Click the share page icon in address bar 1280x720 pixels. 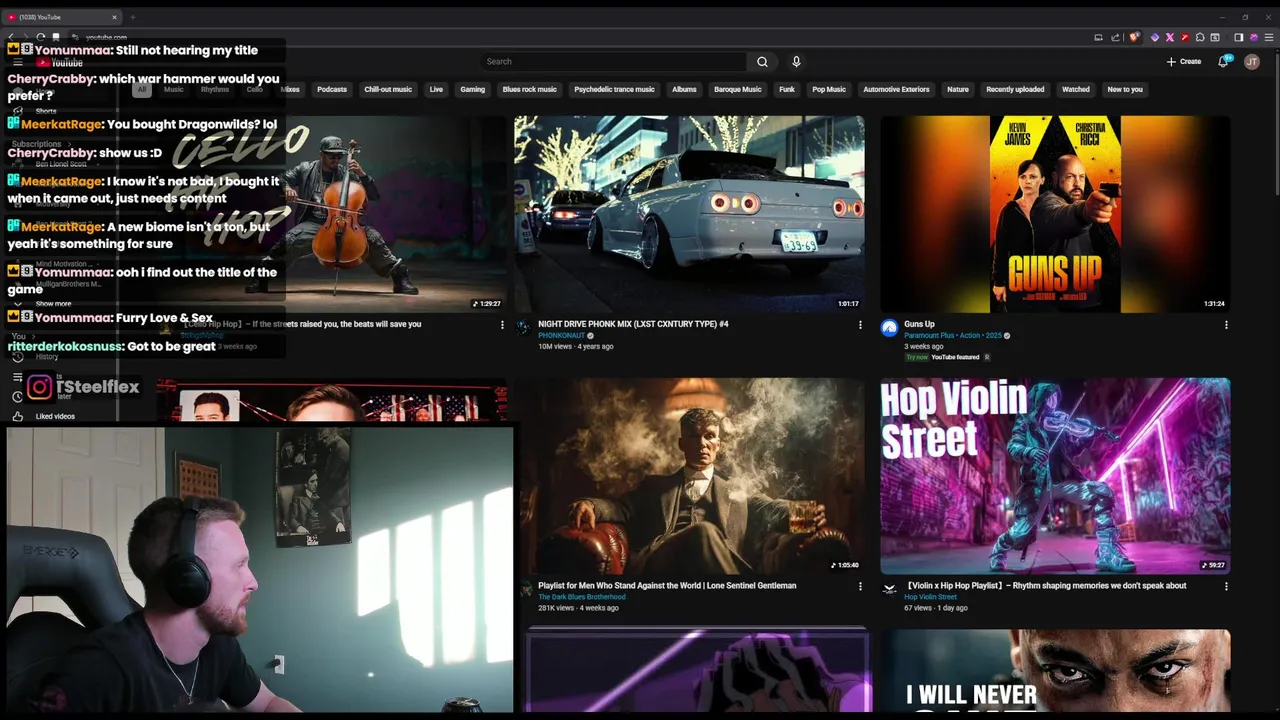pyautogui.click(x=1115, y=37)
